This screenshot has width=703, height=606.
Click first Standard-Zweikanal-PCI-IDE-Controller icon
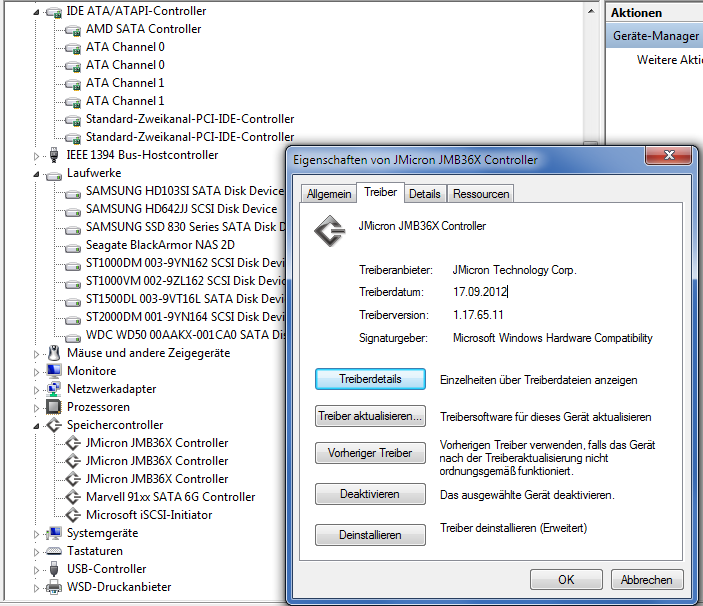73,120
